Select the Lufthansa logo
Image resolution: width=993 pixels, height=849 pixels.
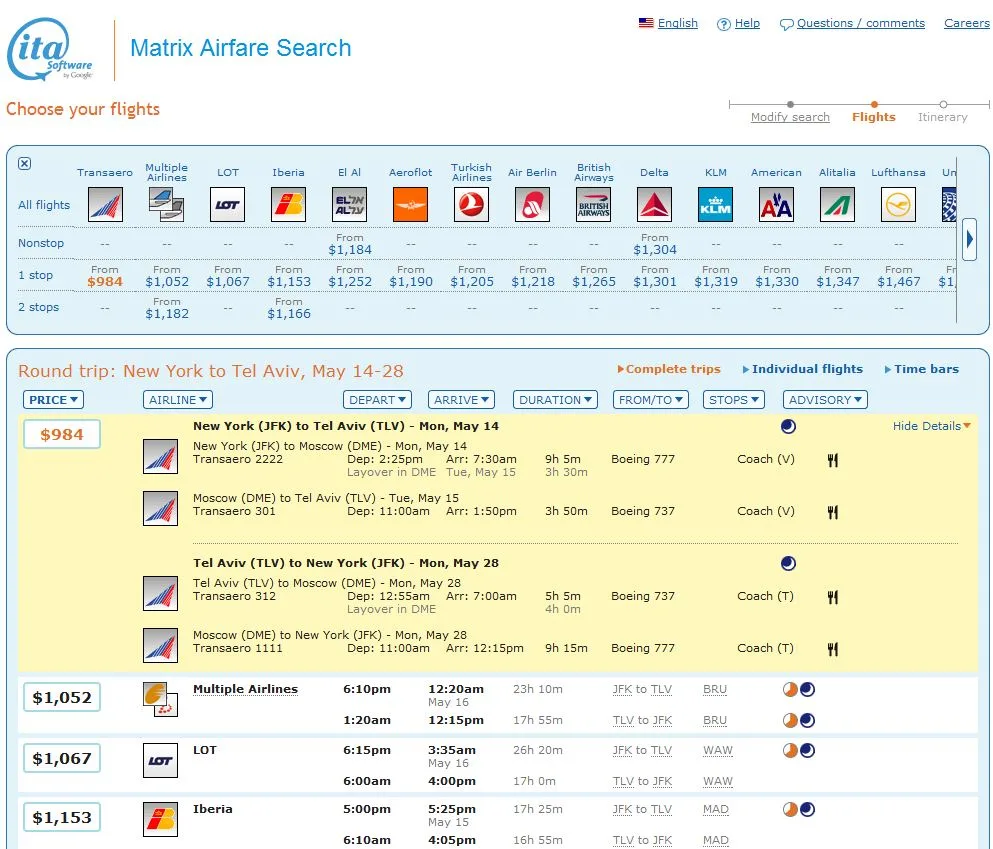click(899, 204)
